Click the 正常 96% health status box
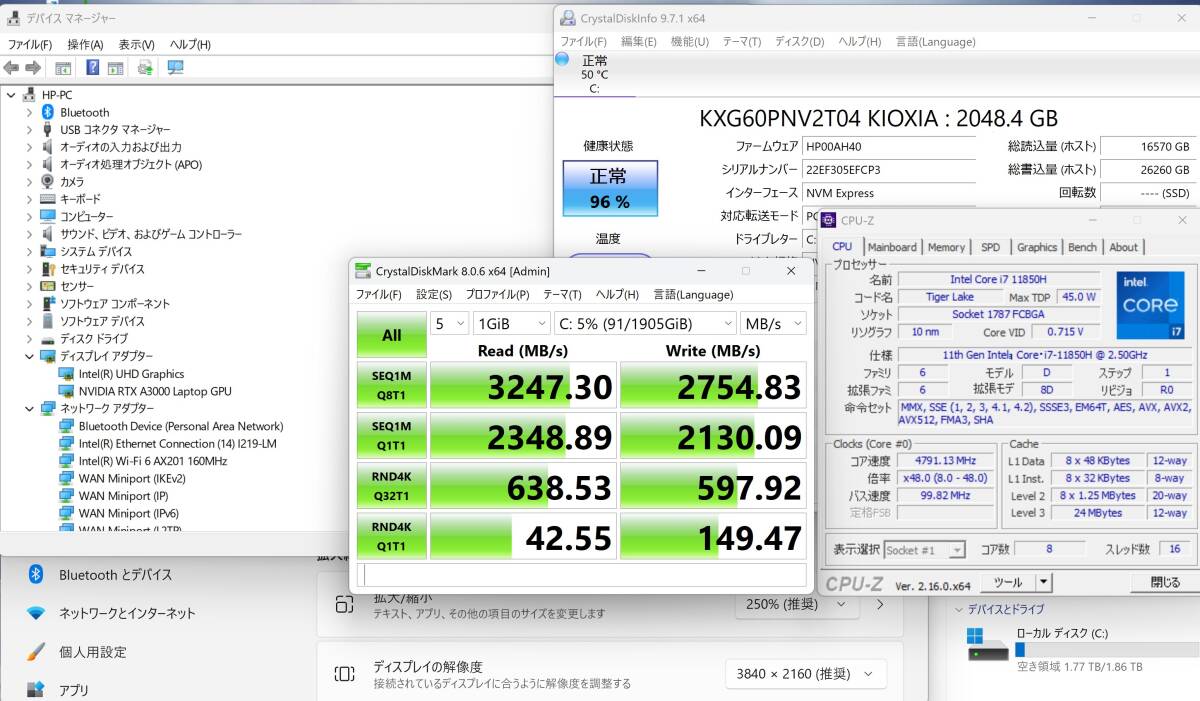1200x701 pixels. click(610, 188)
